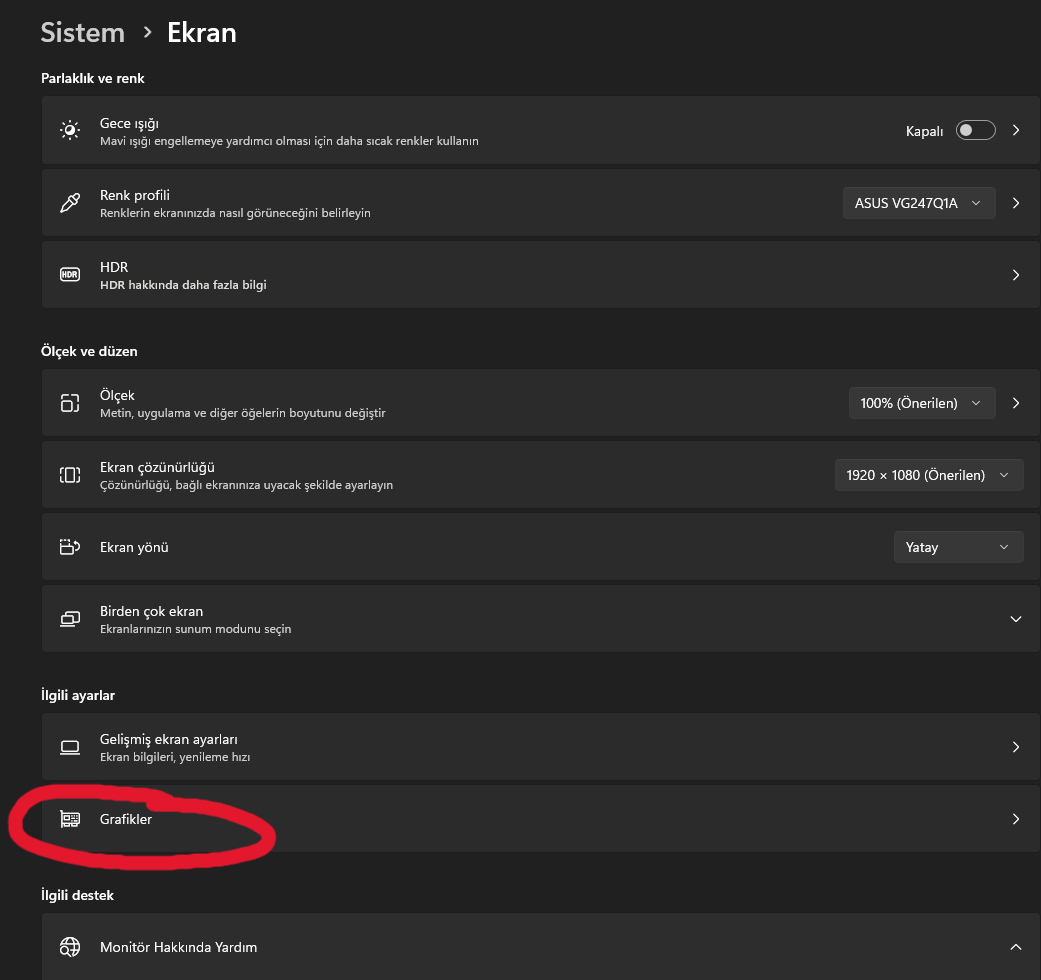1041x980 pixels.
Task: Collapse the Monitör Hakkında Yardım section
Action: click(1015, 947)
